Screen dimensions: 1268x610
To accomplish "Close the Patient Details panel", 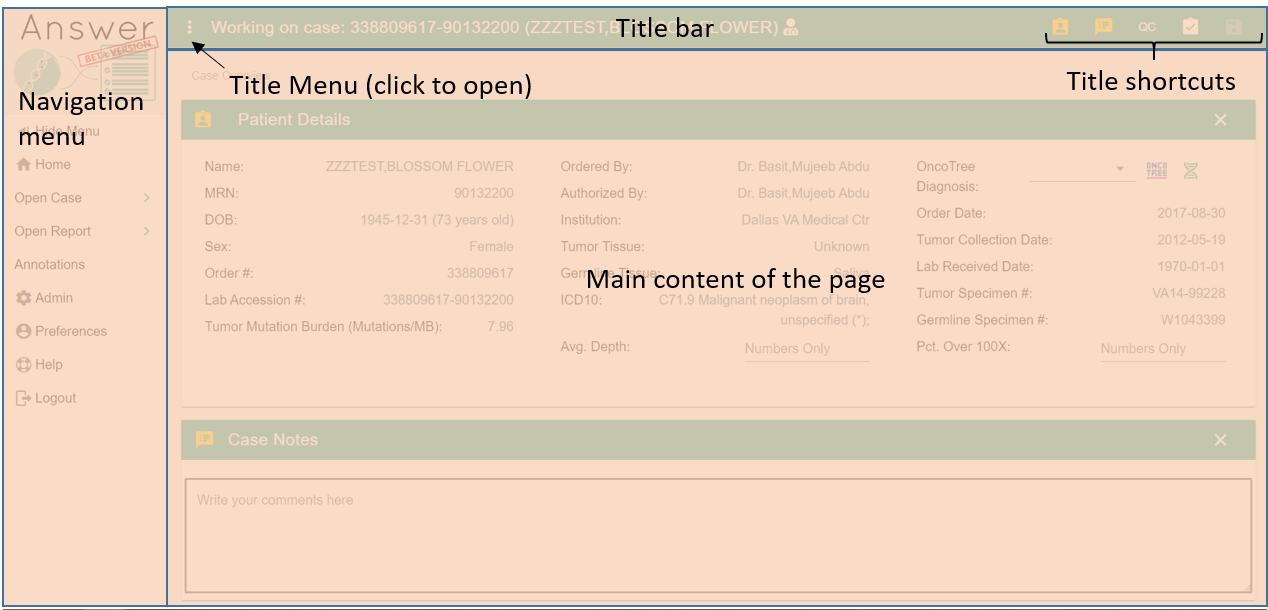I will (1220, 119).
